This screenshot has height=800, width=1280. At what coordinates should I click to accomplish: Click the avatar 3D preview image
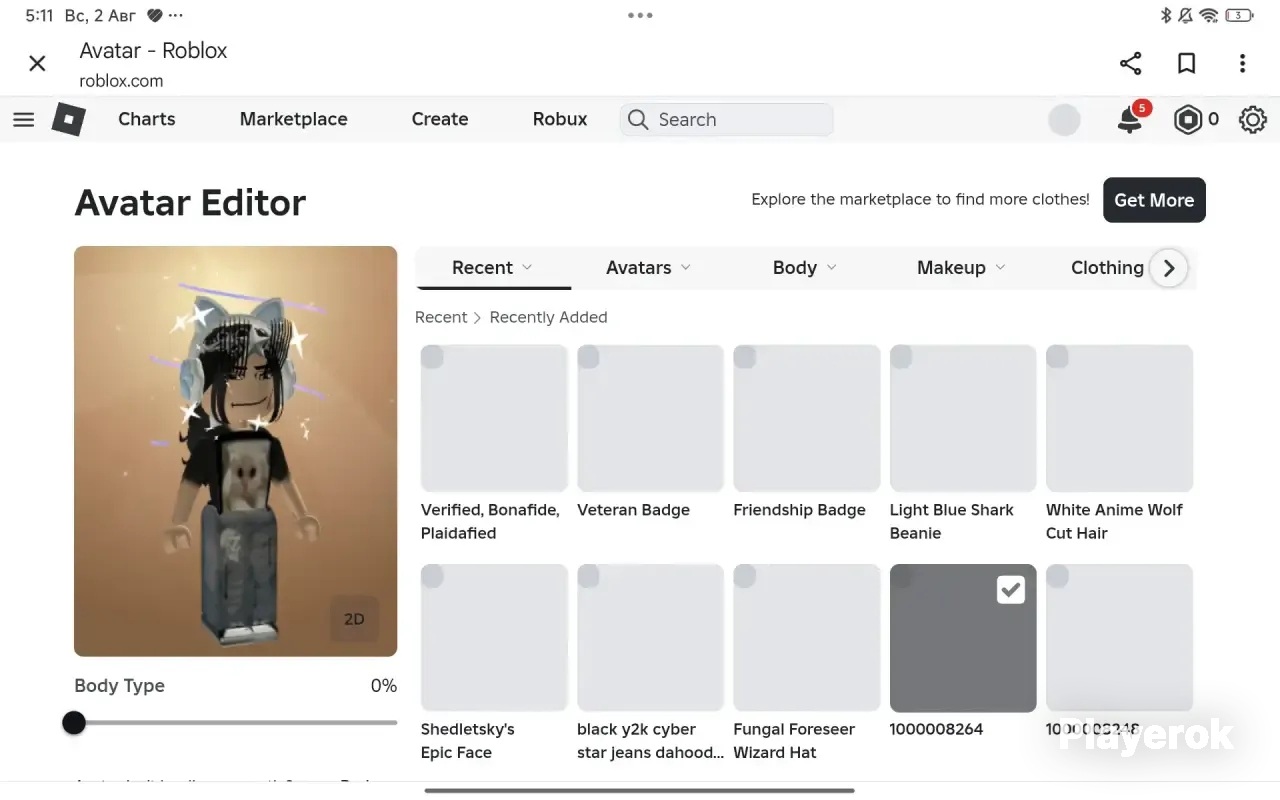point(236,451)
